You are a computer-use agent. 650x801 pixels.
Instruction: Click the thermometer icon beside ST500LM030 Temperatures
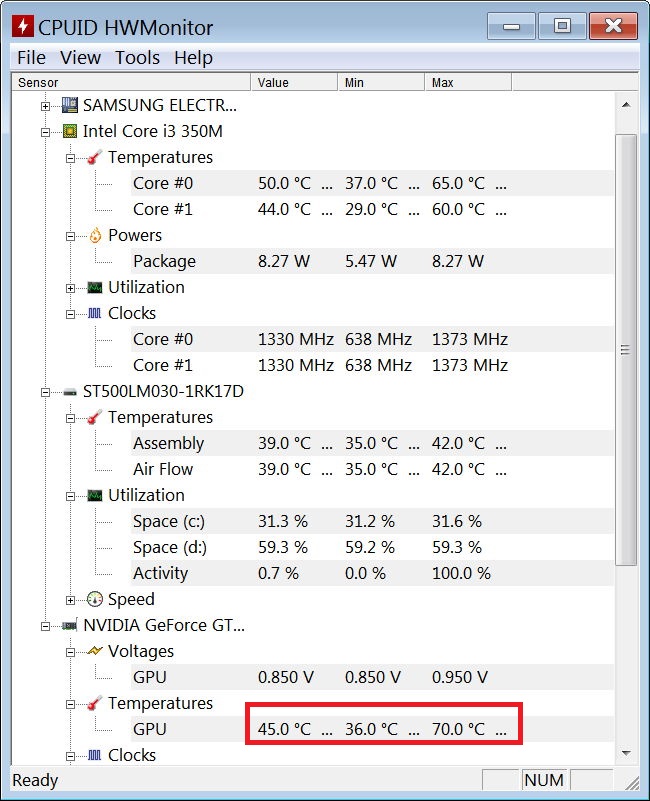(95, 417)
